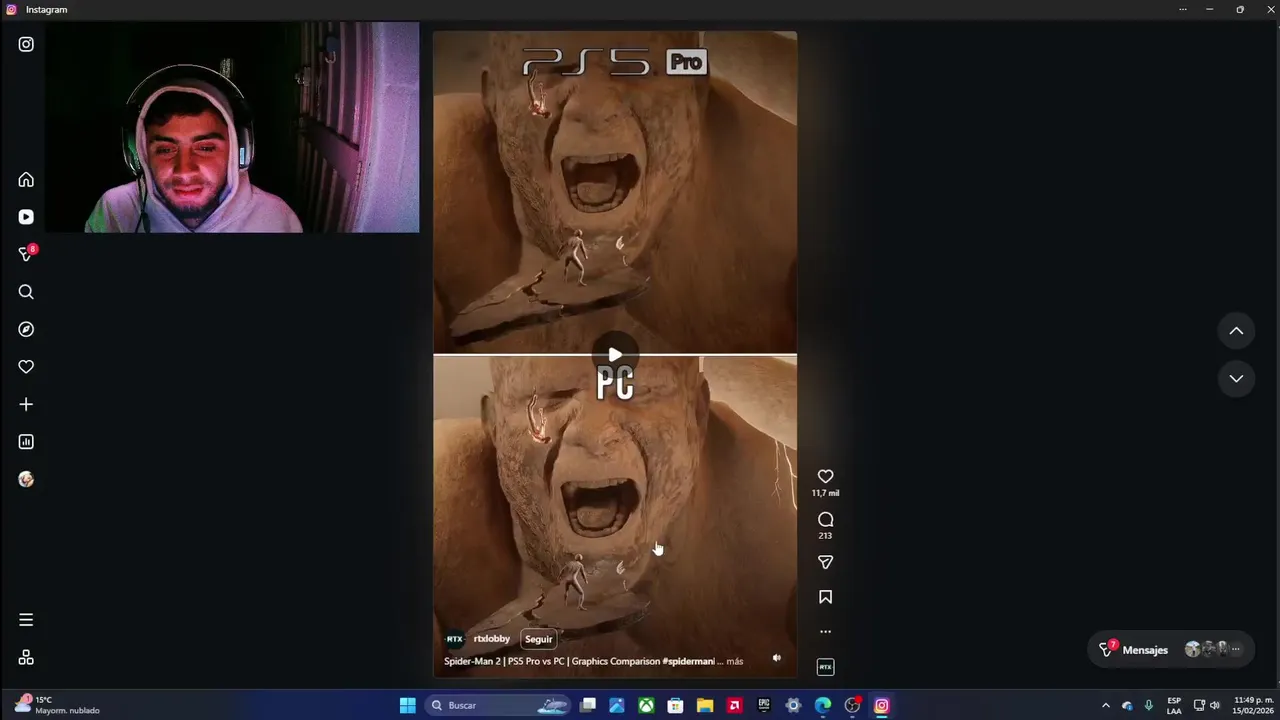Screen dimensions: 1280x720
Task: Open Instagram home feed from sidebar
Action: click(26, 180)
